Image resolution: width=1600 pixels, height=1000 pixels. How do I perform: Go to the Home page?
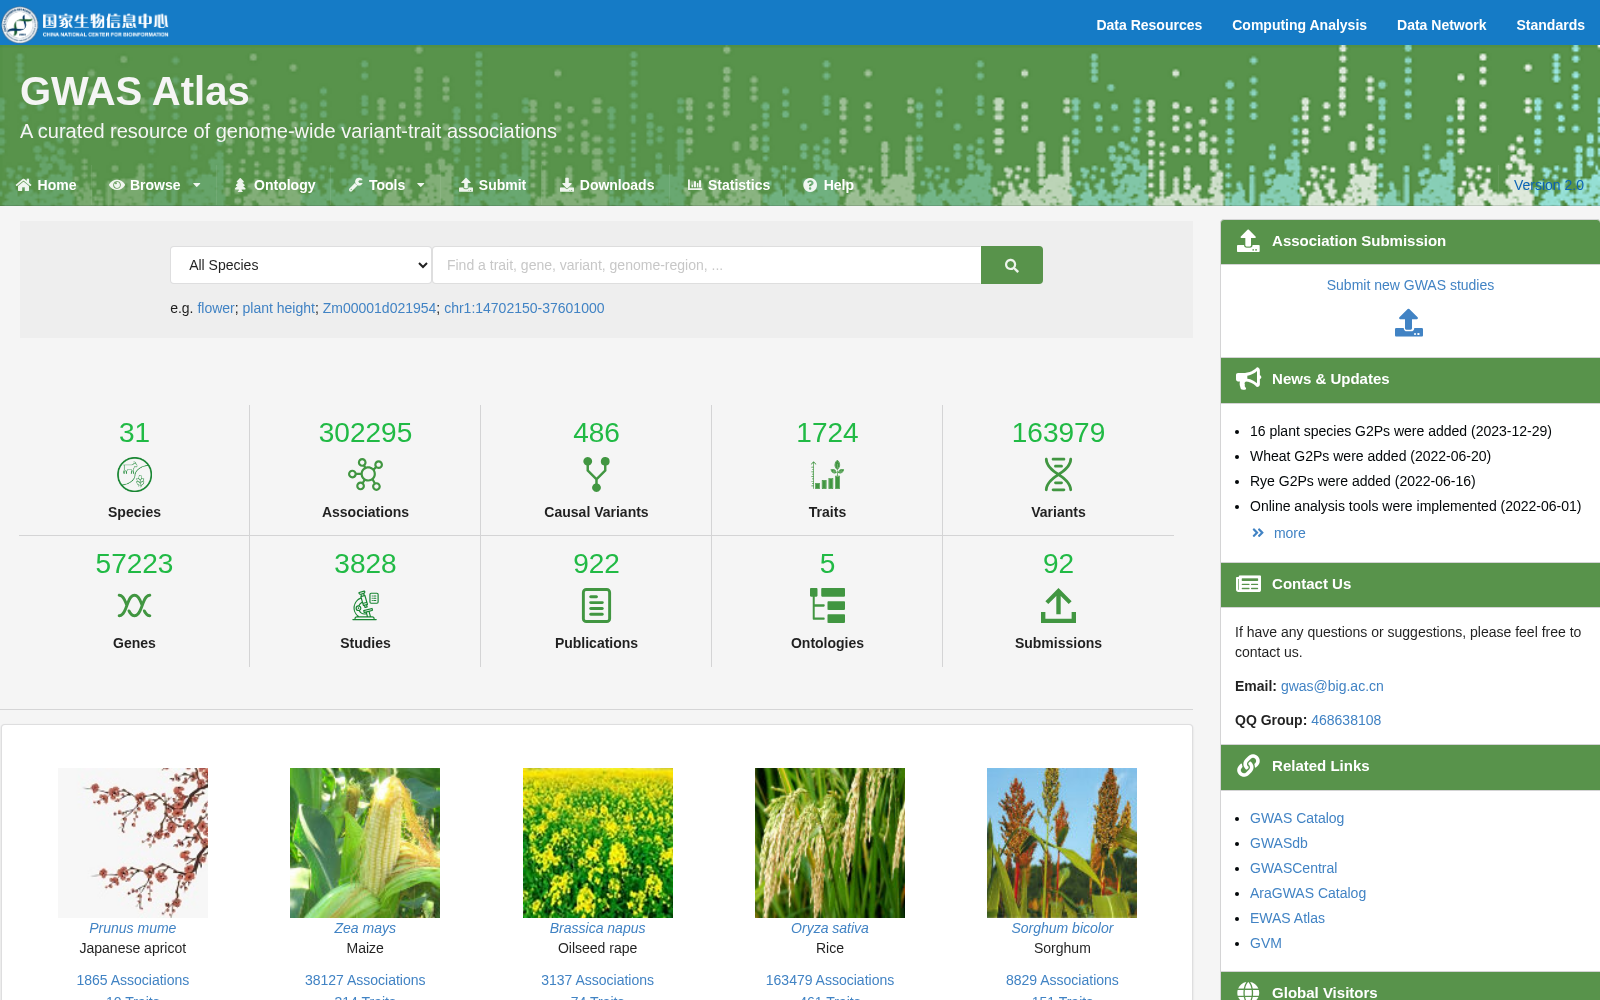tap(46, 185)
